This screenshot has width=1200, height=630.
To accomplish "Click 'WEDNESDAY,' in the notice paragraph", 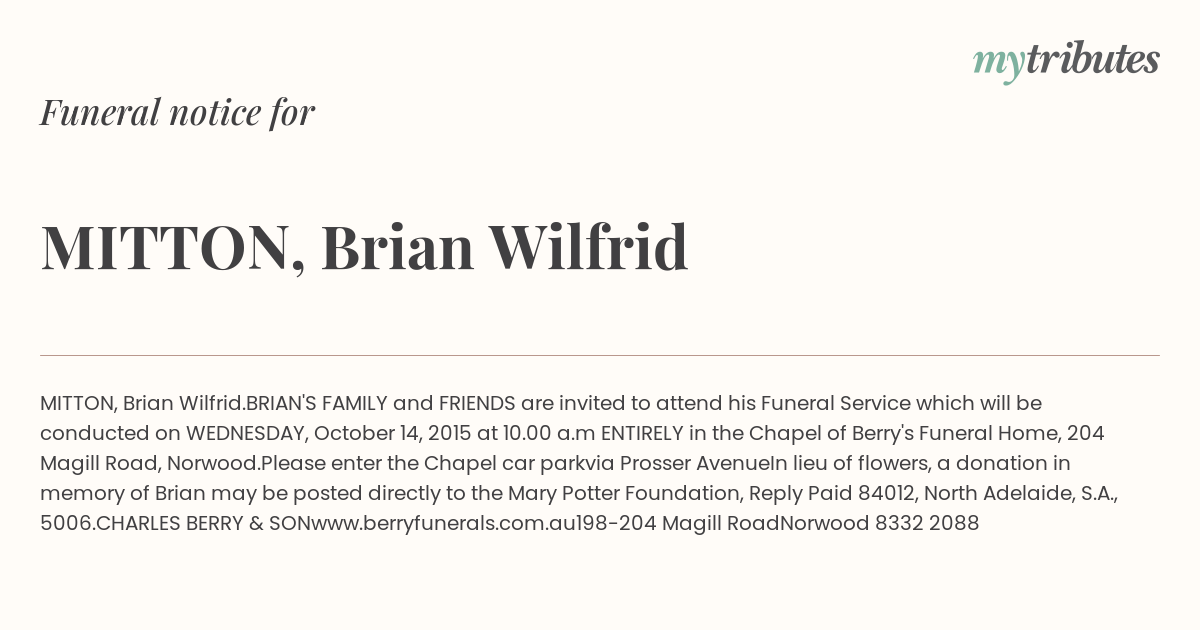I will 247,433.
